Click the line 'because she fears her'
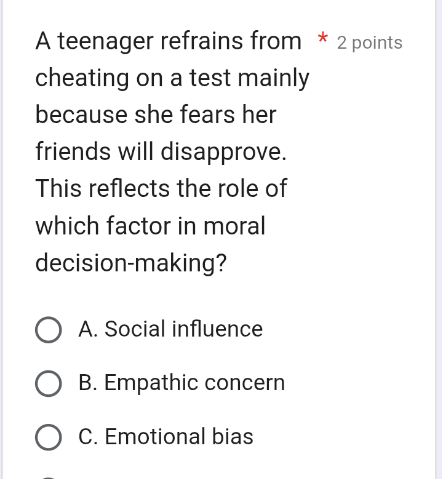The image size is (442, 479). (156, 115)
